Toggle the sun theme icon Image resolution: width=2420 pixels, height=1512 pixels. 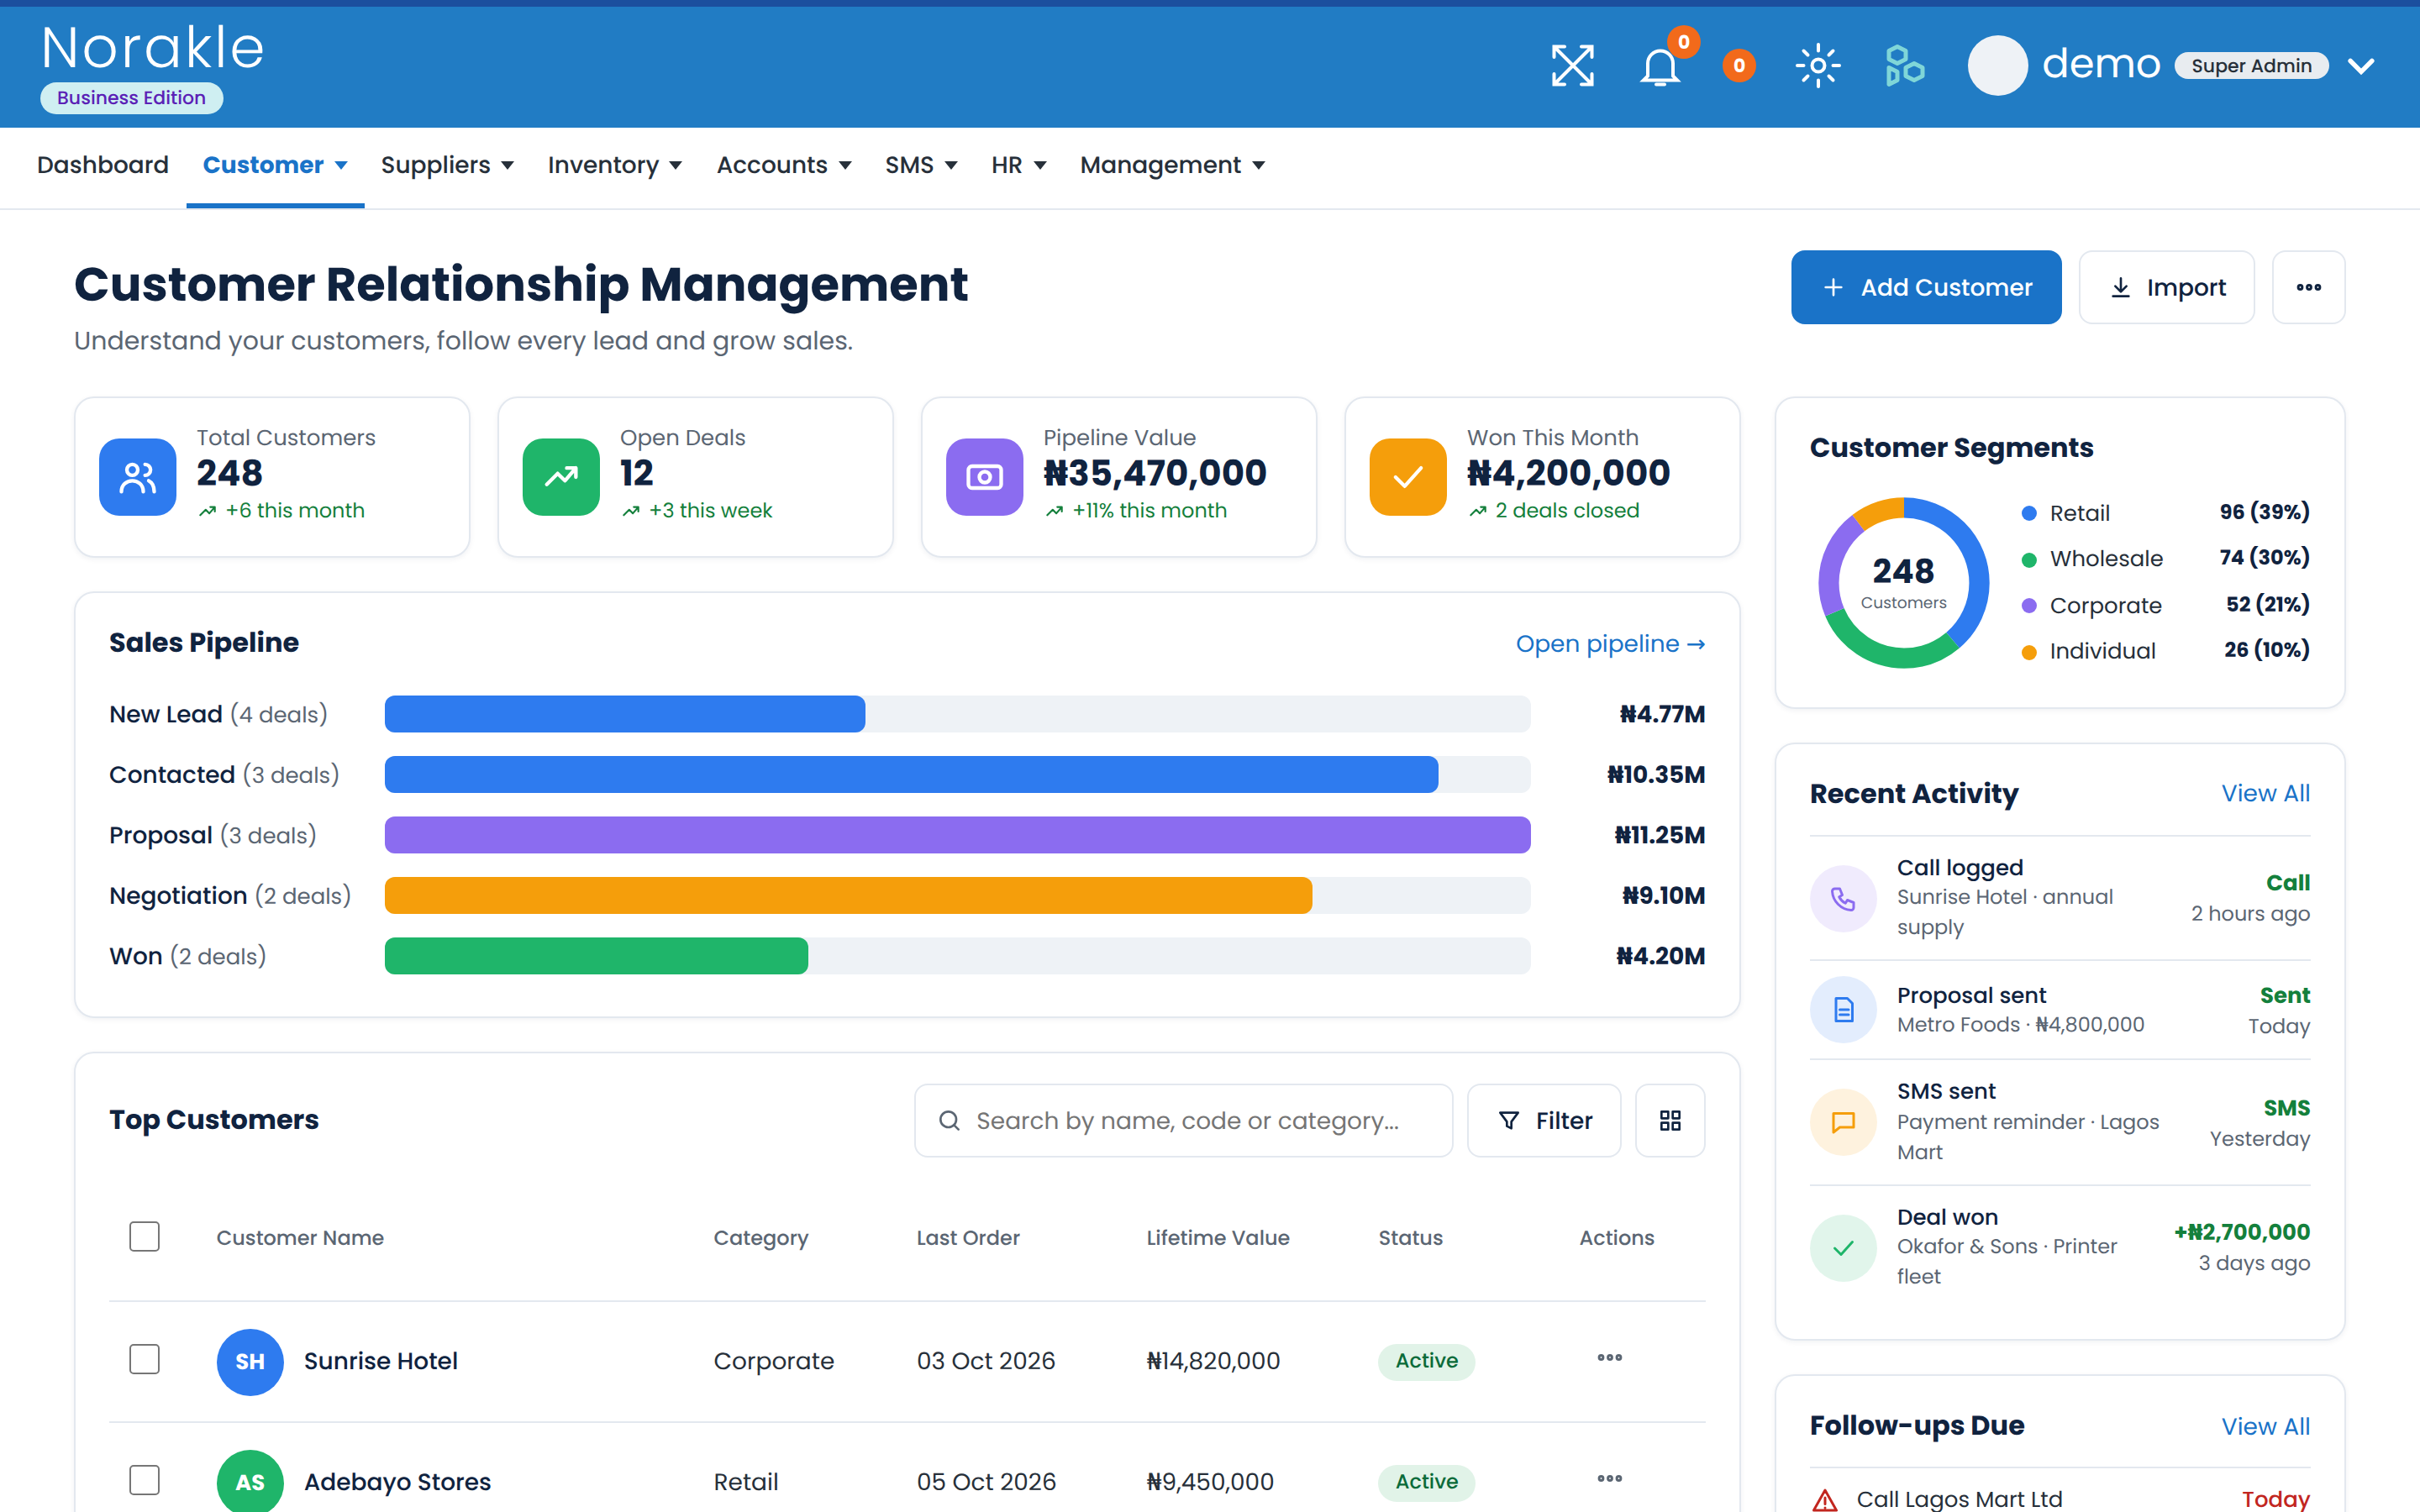point(1817,66)
